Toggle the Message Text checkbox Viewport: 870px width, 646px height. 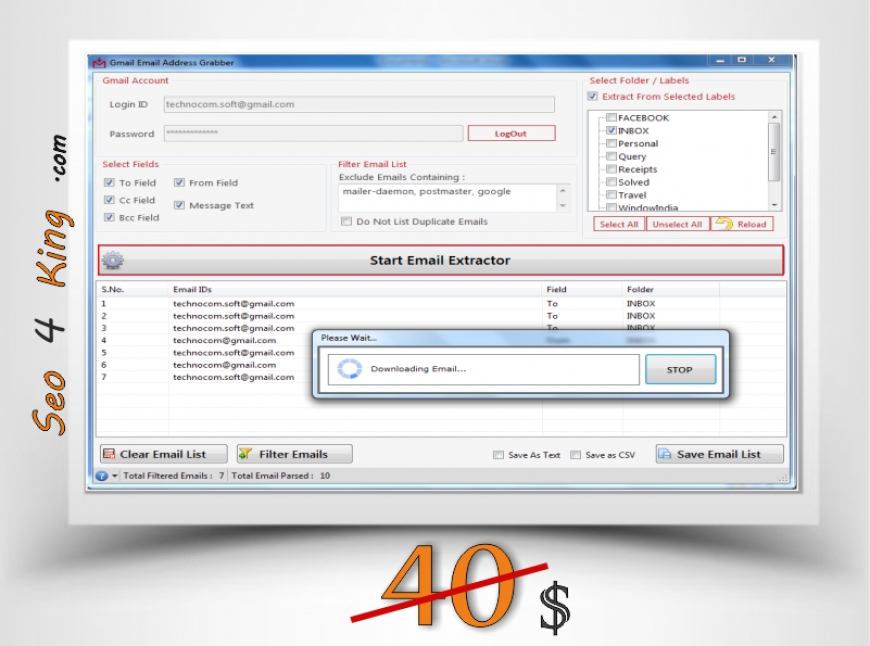click(179, 205)
